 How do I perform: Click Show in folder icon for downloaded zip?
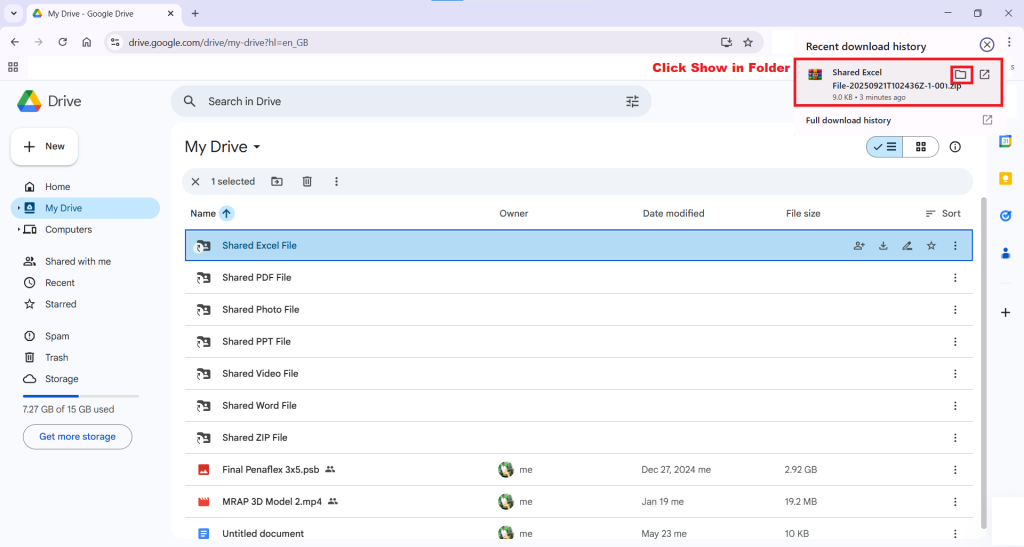(x=960, y=75)
